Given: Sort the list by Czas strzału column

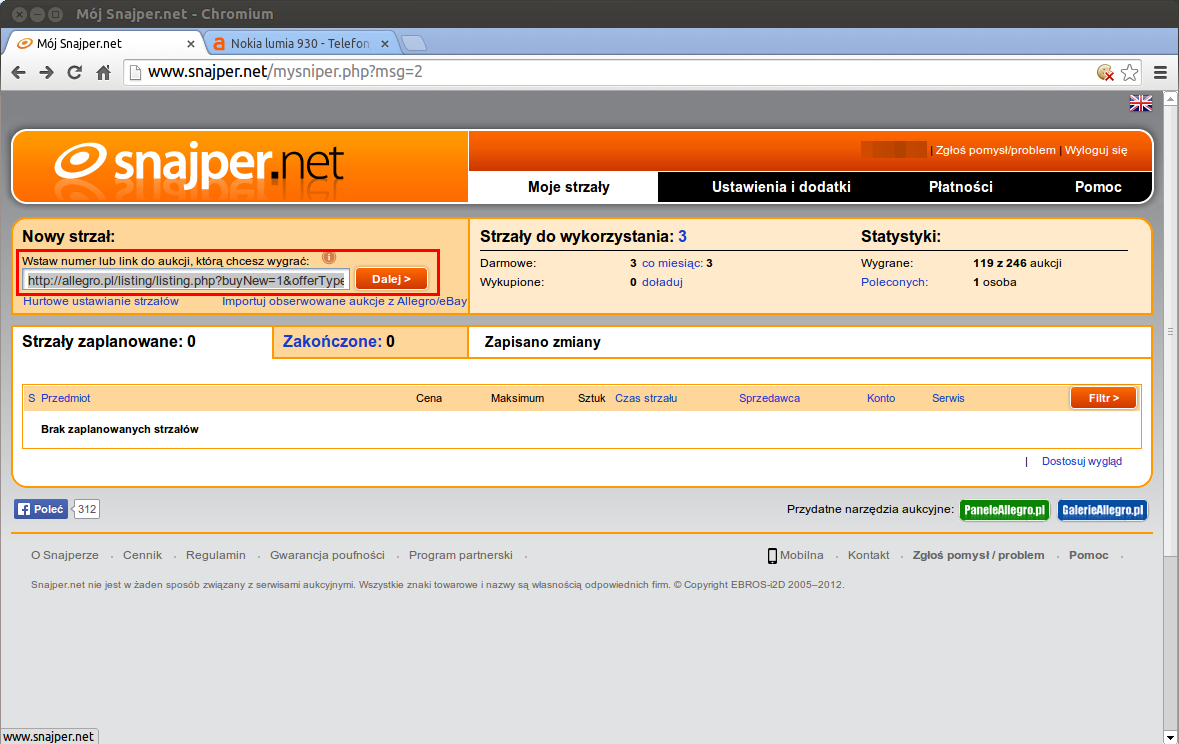Looking at the screenshot, I should (646, 398).
